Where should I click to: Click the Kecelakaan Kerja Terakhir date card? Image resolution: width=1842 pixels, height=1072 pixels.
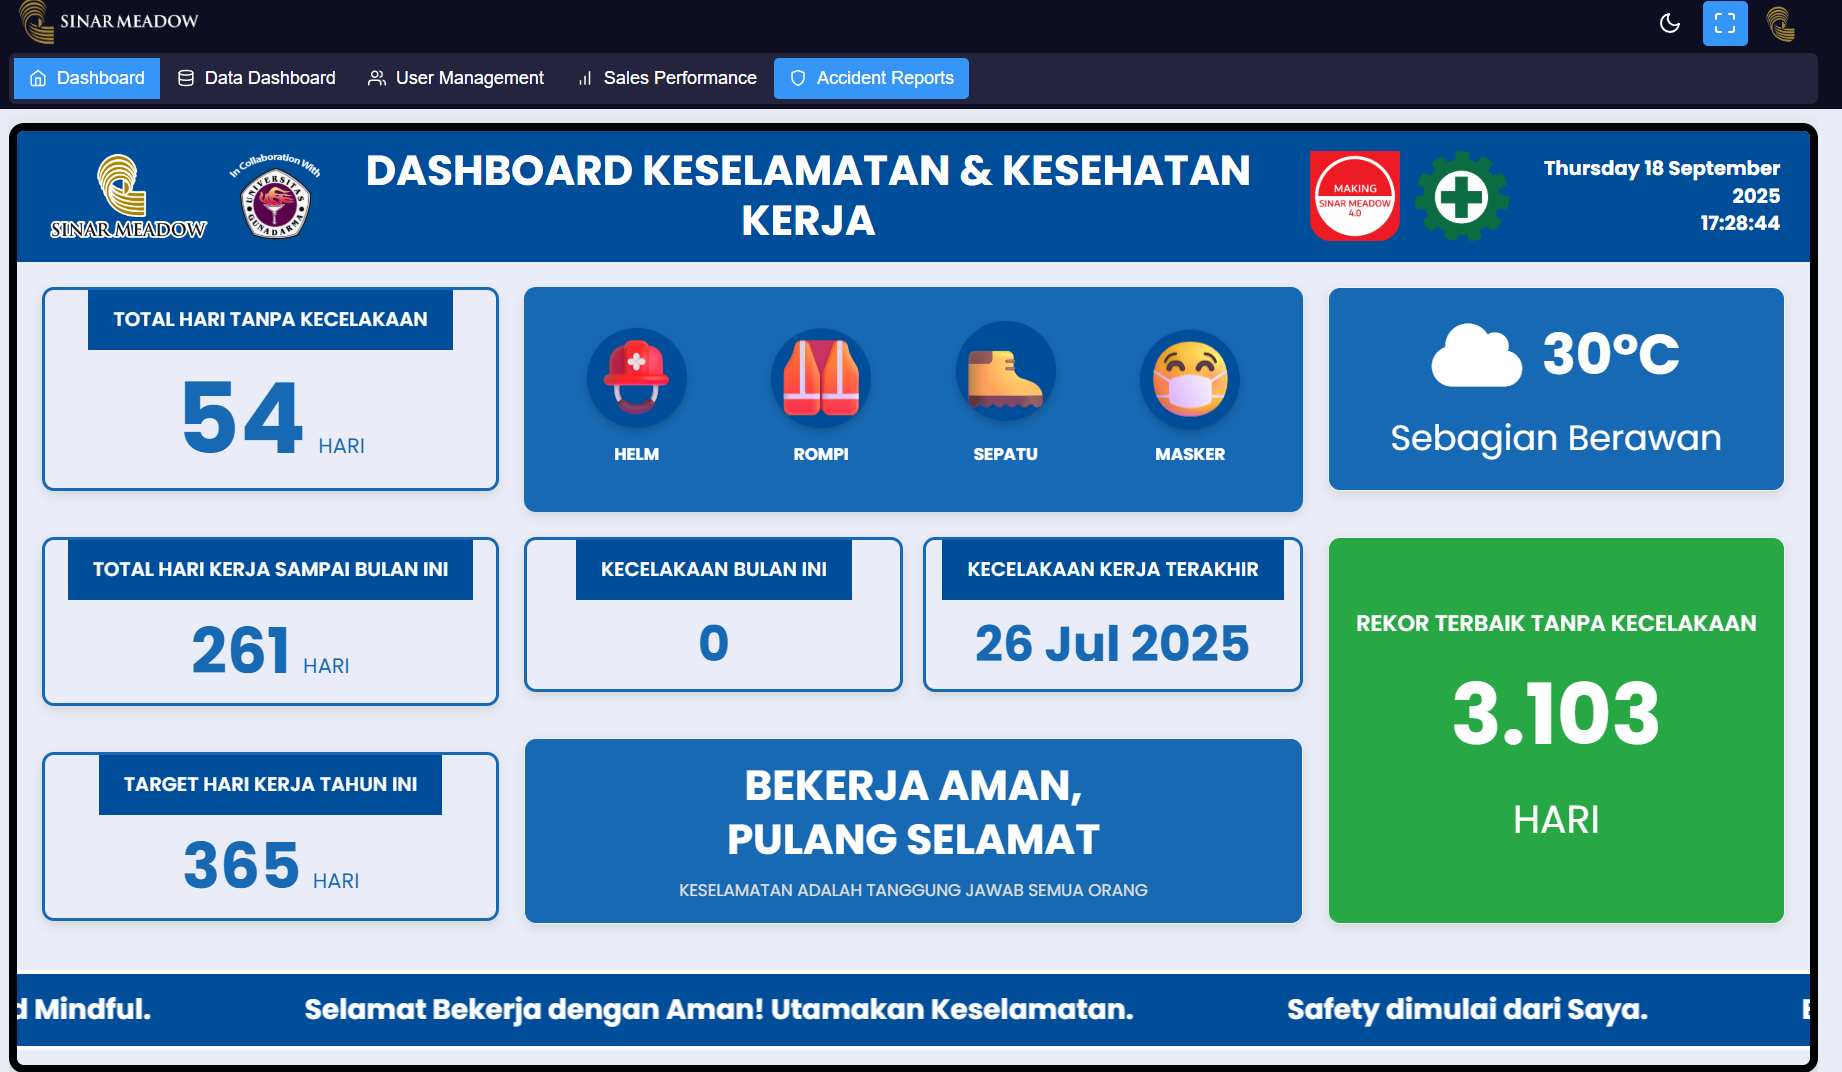pyautogui.click(x=1112, y=615)
